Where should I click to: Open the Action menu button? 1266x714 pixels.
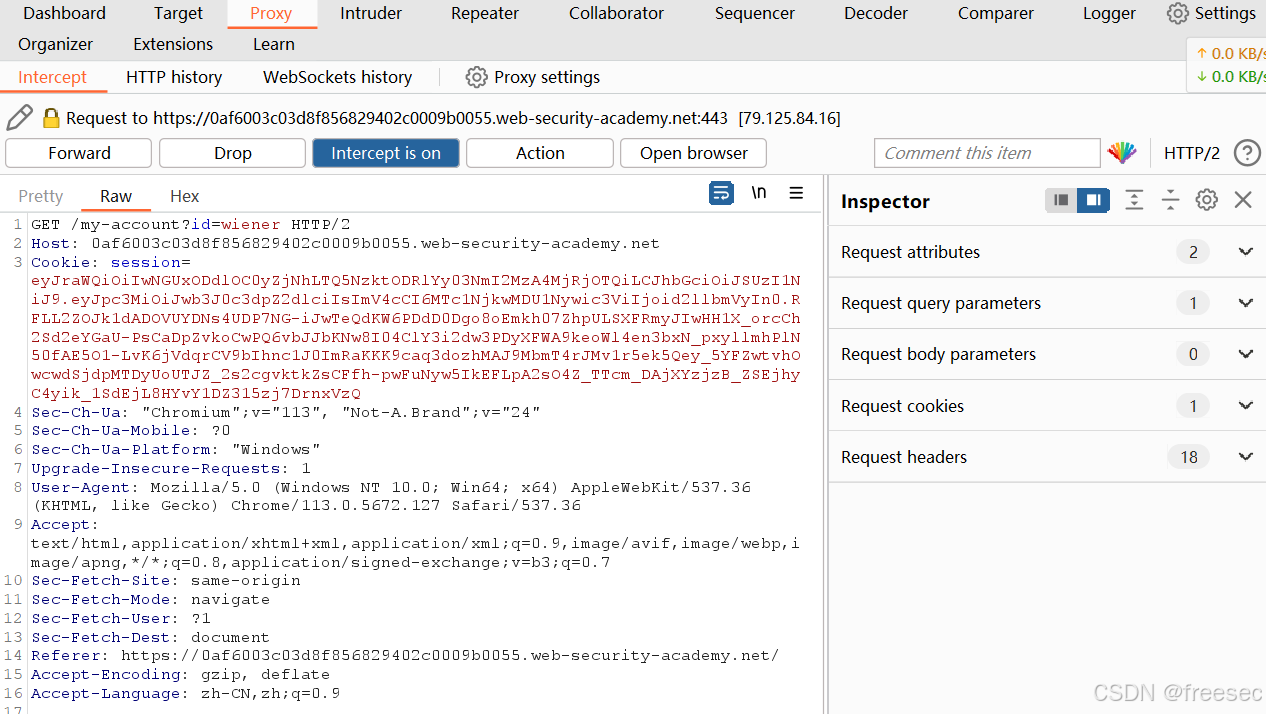[x=540, y=153]
